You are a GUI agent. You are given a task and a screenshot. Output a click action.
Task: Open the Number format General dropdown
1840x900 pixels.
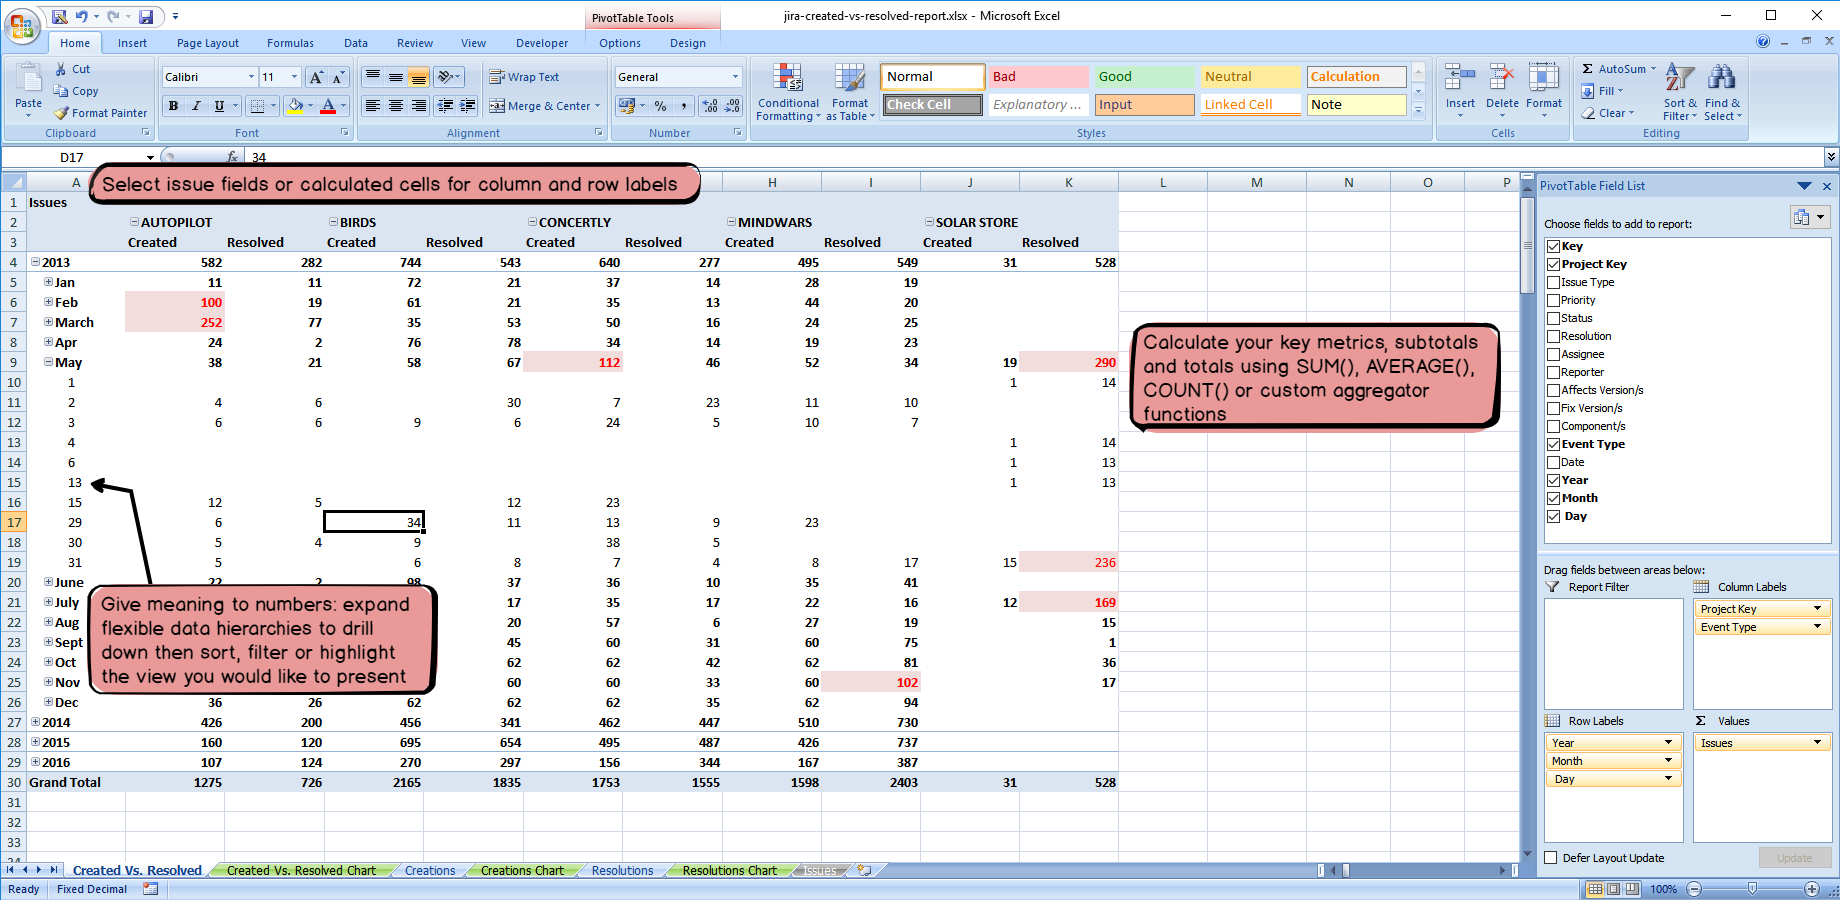[x=735, y=77]
